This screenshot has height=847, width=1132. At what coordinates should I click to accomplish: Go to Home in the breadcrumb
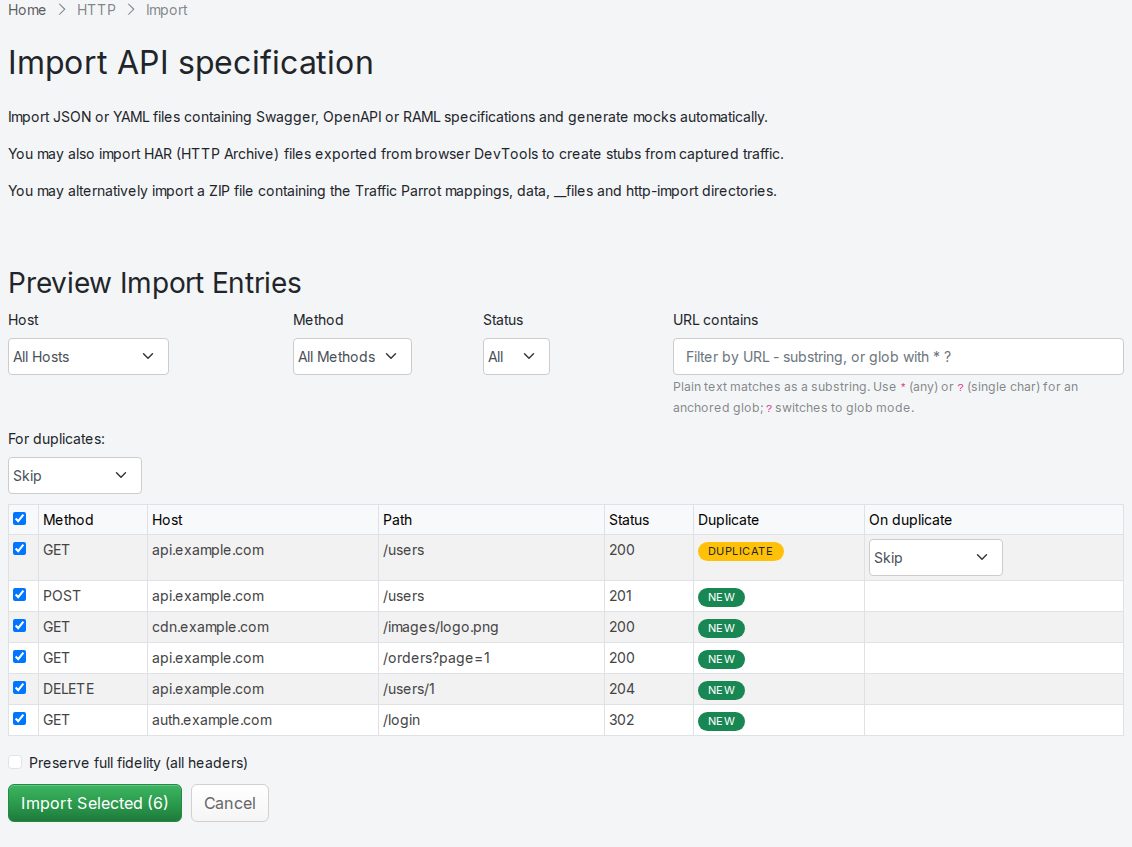click(x=27, y=10)
